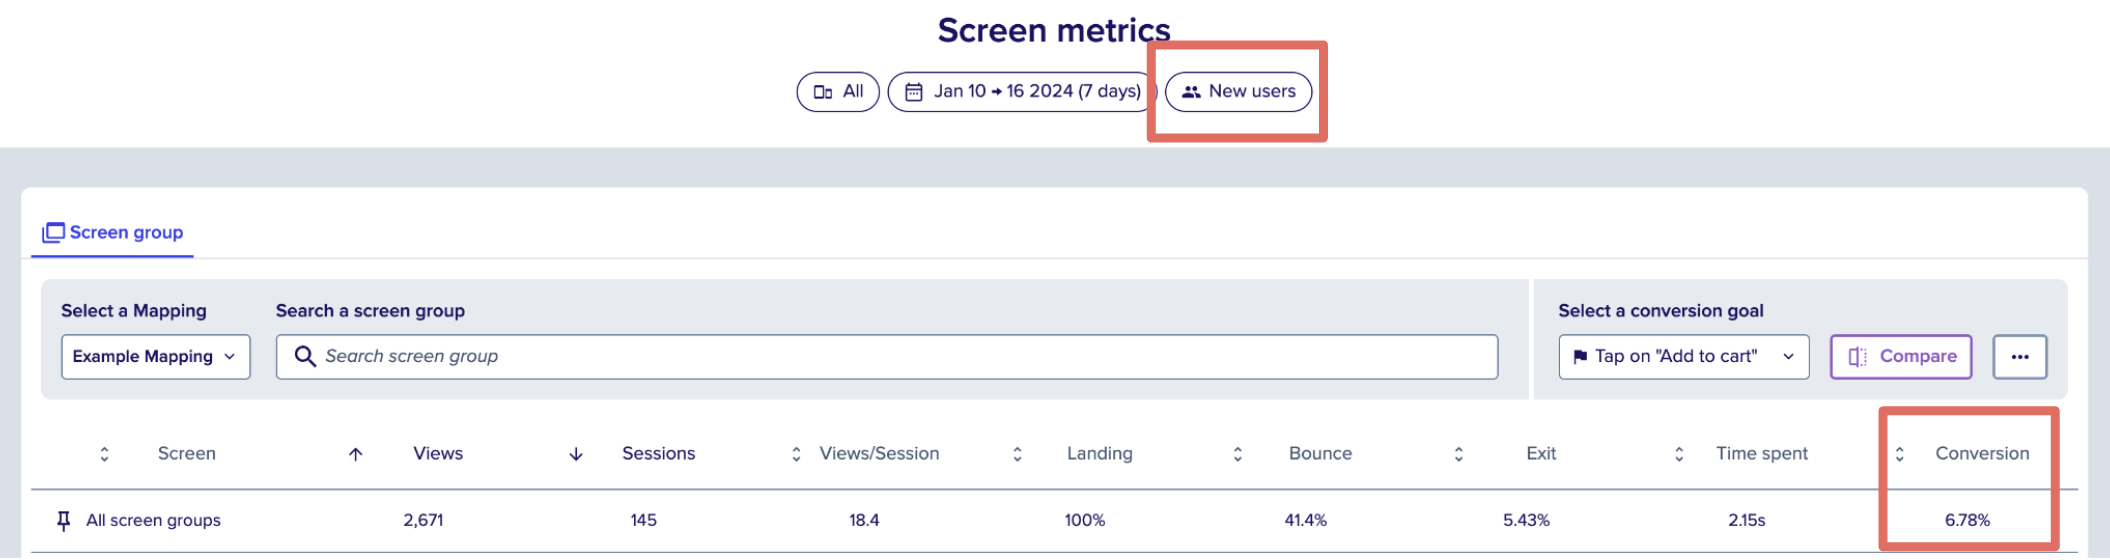Click the 2,671 views value

(423, 521)
